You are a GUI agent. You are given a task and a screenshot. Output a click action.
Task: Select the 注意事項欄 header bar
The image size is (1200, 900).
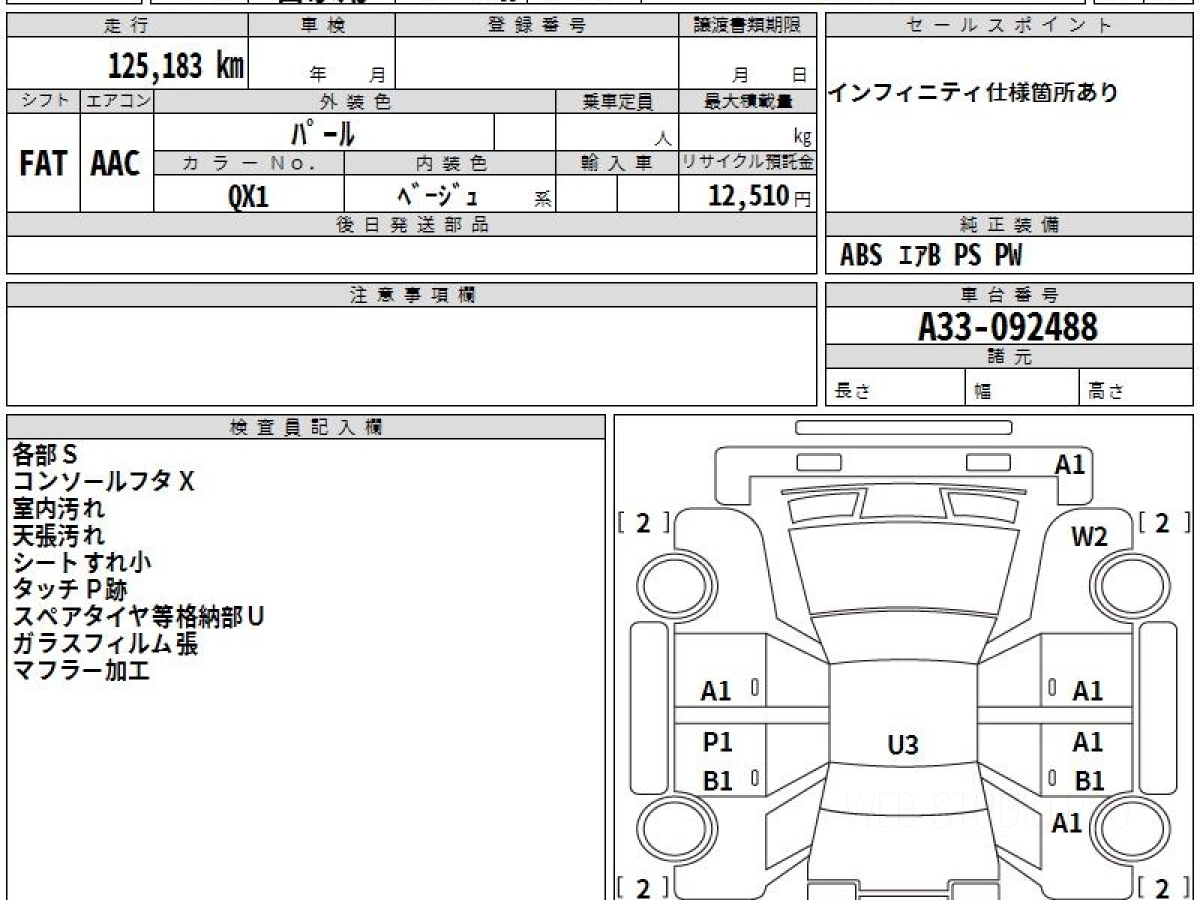[x=412, y=295]
